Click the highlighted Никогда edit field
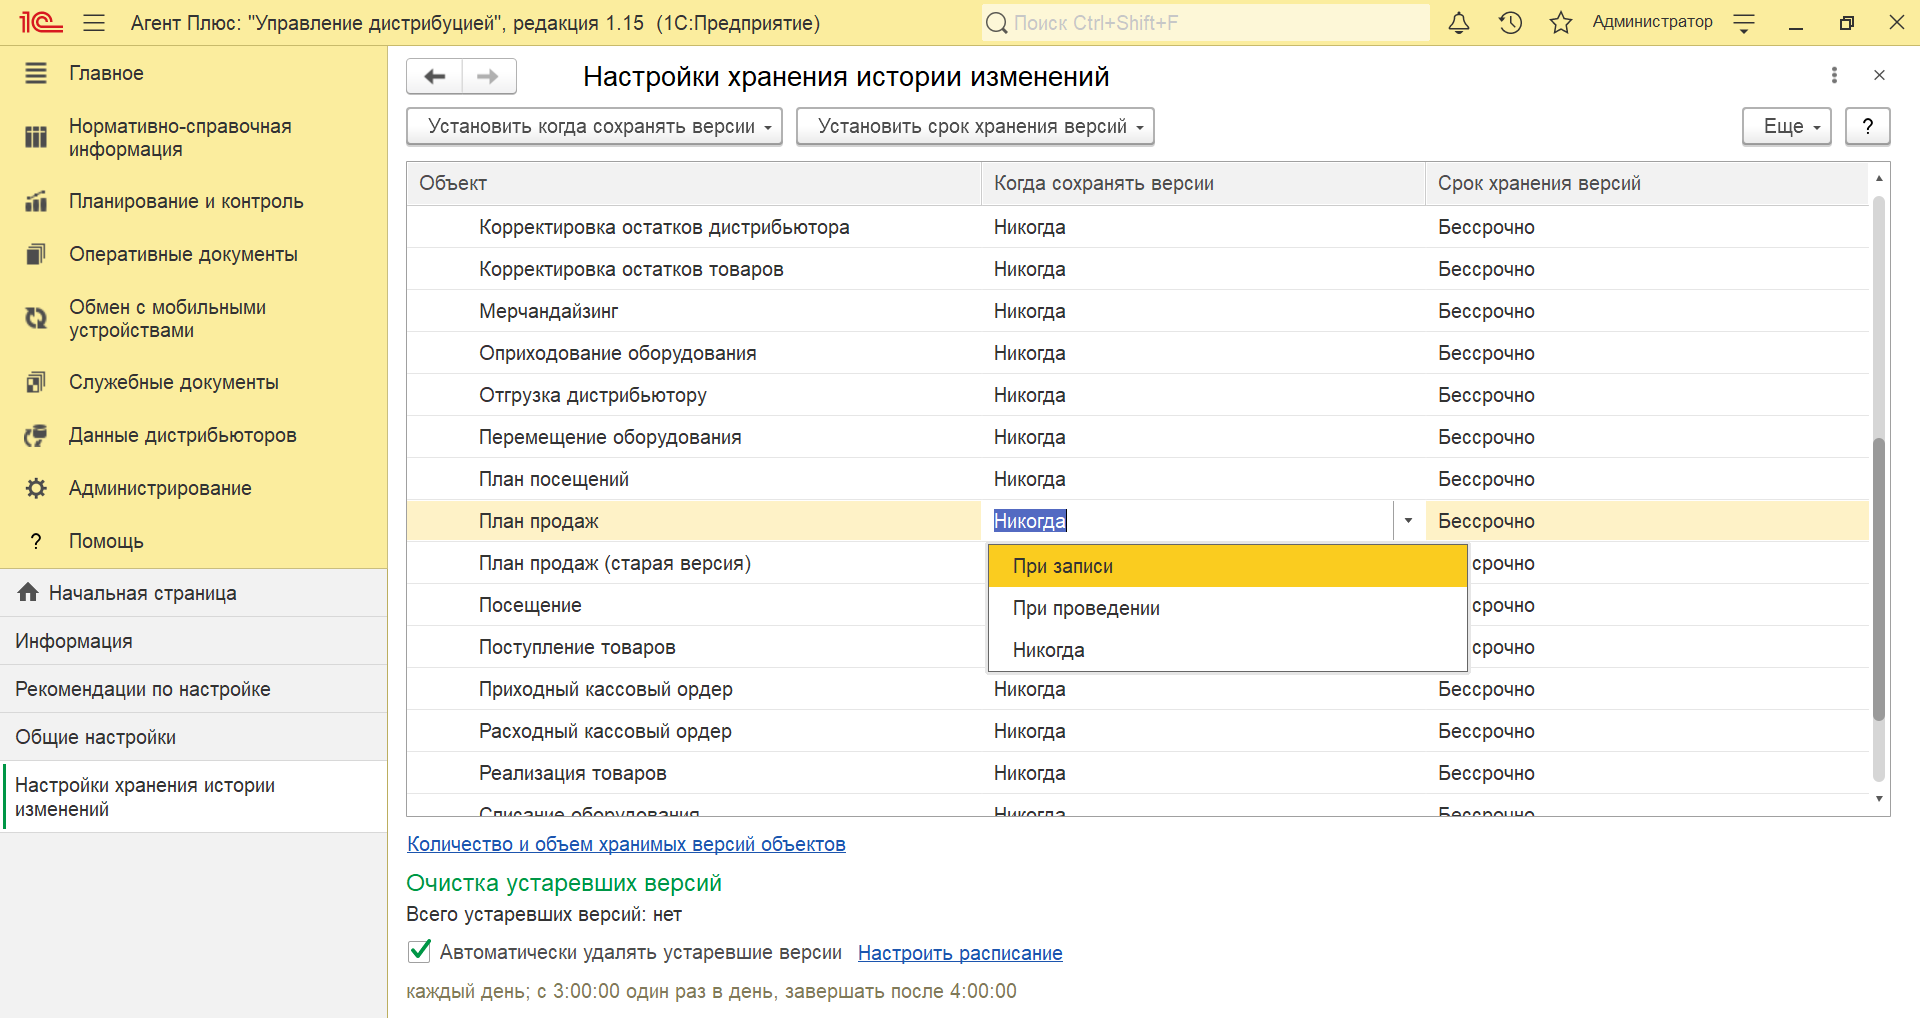 1188,521
